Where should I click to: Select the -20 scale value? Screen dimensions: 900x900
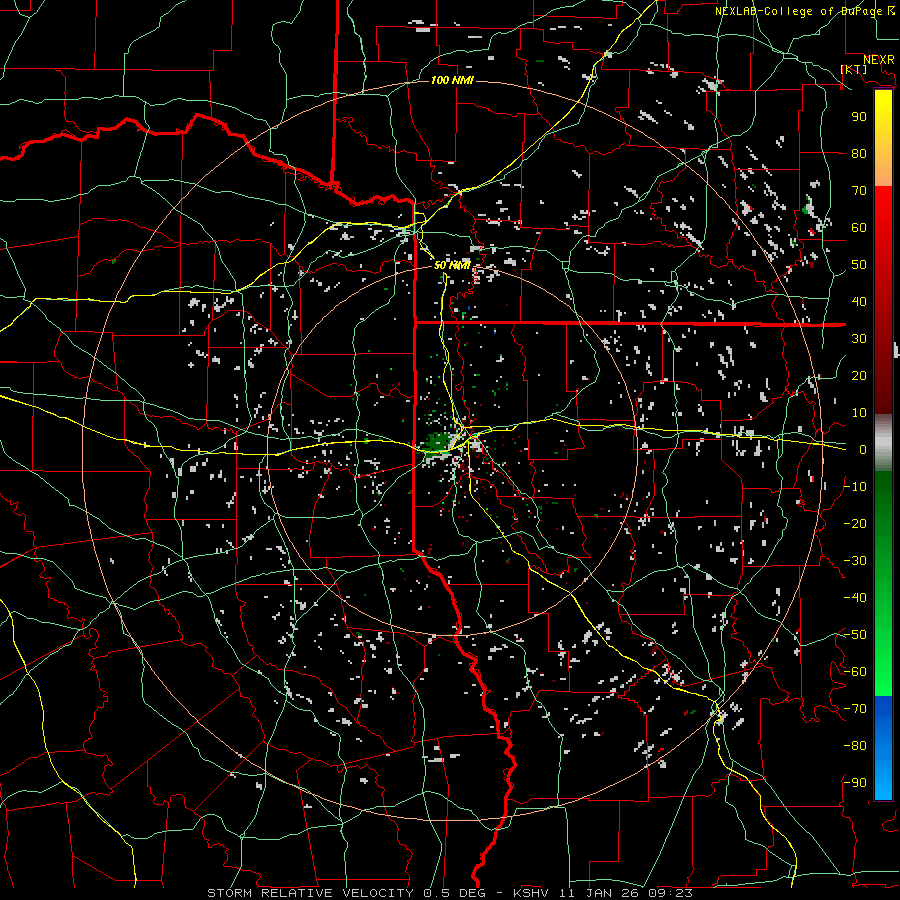click(x=855, y=523)
